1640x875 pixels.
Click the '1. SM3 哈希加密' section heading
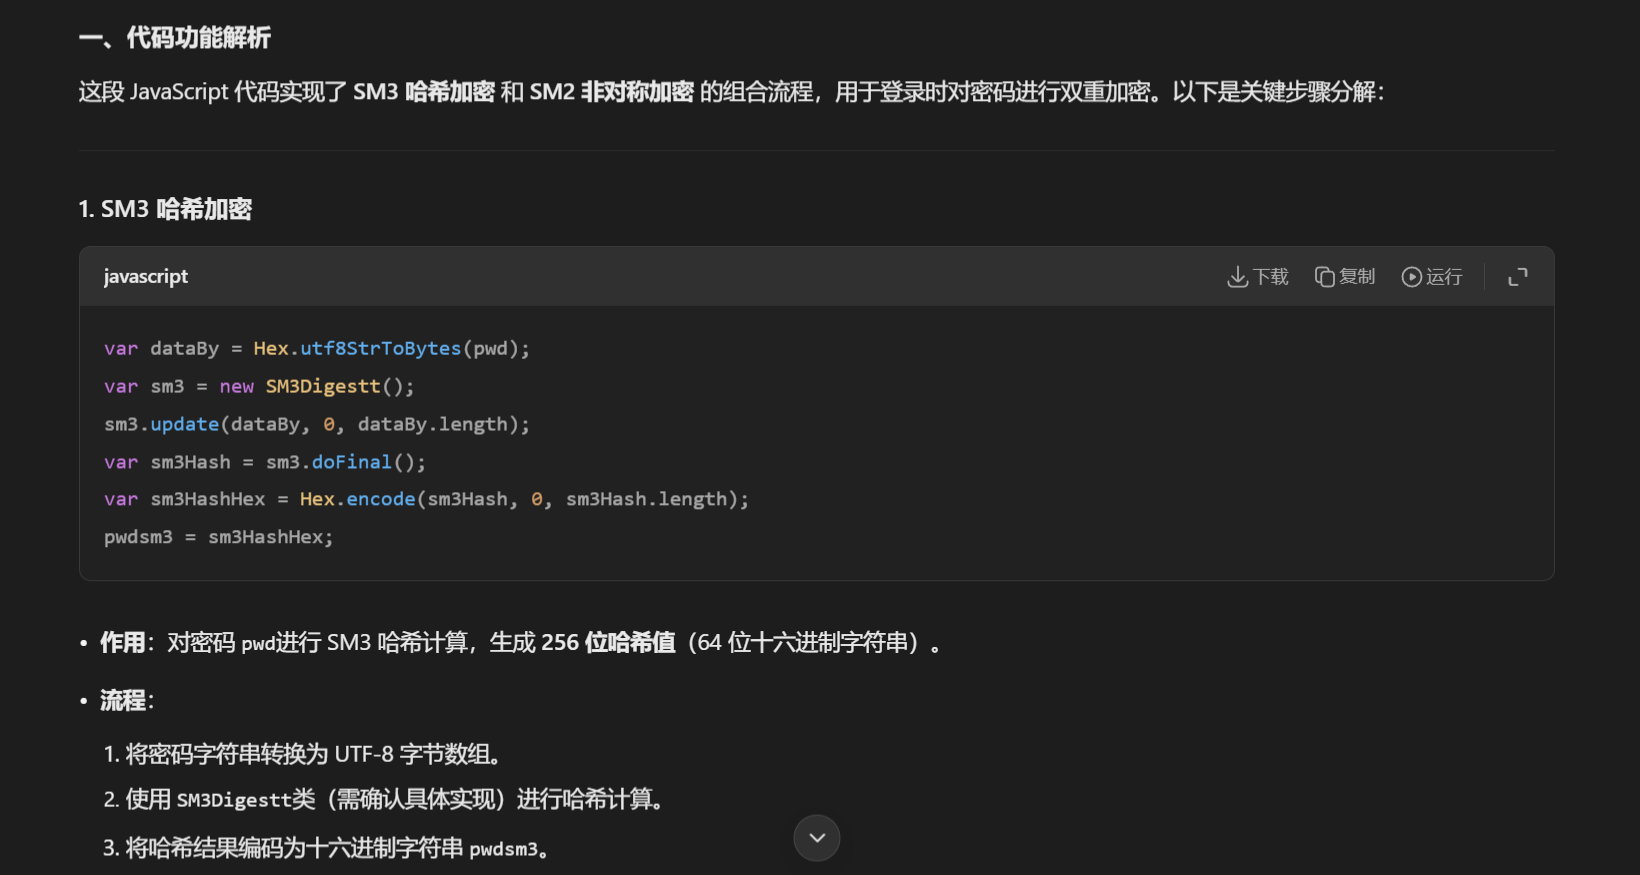(165, 209)
